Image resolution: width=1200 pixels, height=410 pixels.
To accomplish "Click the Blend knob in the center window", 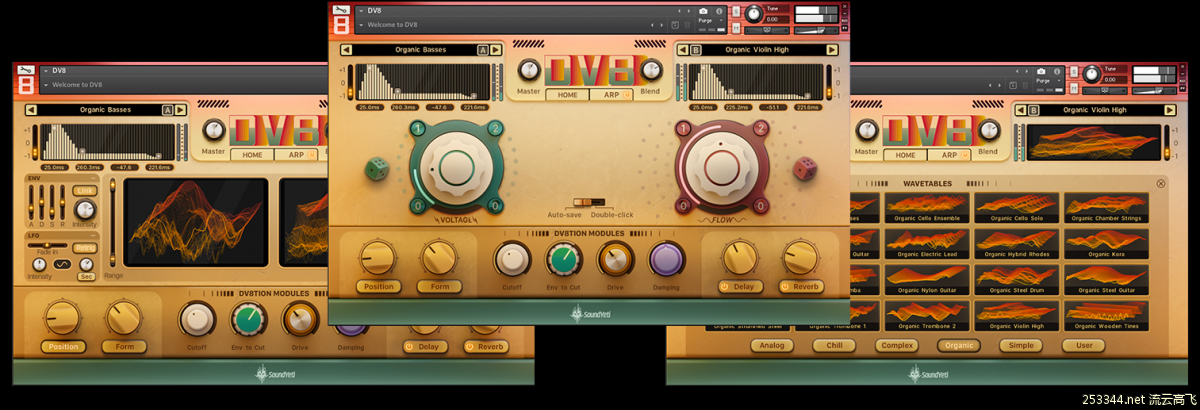I will 650,70.
